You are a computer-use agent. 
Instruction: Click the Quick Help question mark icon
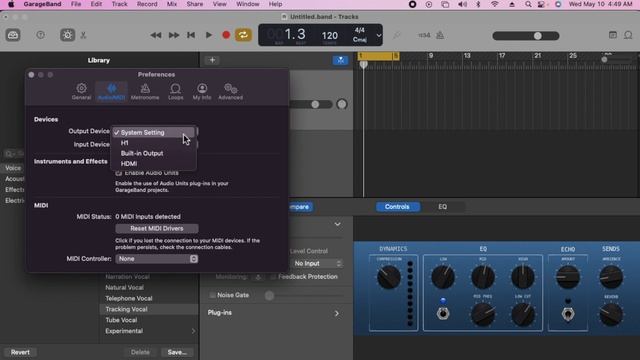pyautogui.click(x=40, y=35)
